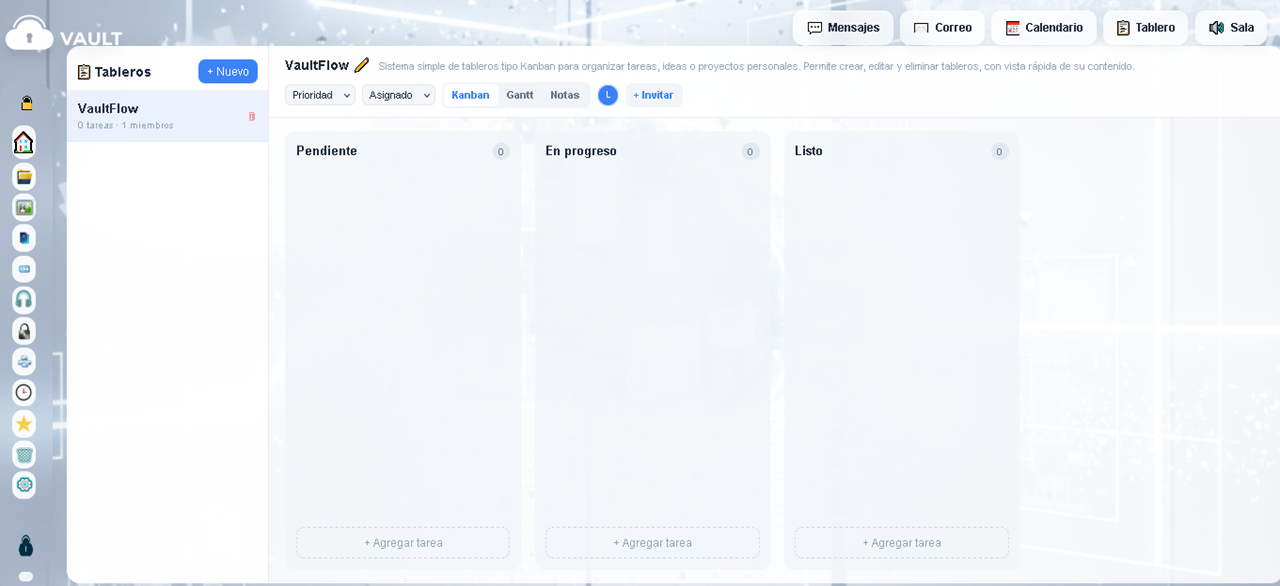Switch to the Notas view tab
The image size is (1280, 586).
[565, 95]
